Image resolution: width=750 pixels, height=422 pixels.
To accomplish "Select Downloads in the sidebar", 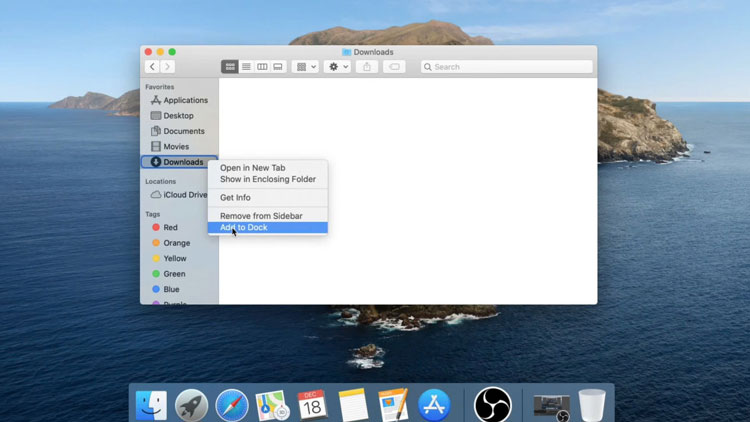I will [x=179, y=162].
